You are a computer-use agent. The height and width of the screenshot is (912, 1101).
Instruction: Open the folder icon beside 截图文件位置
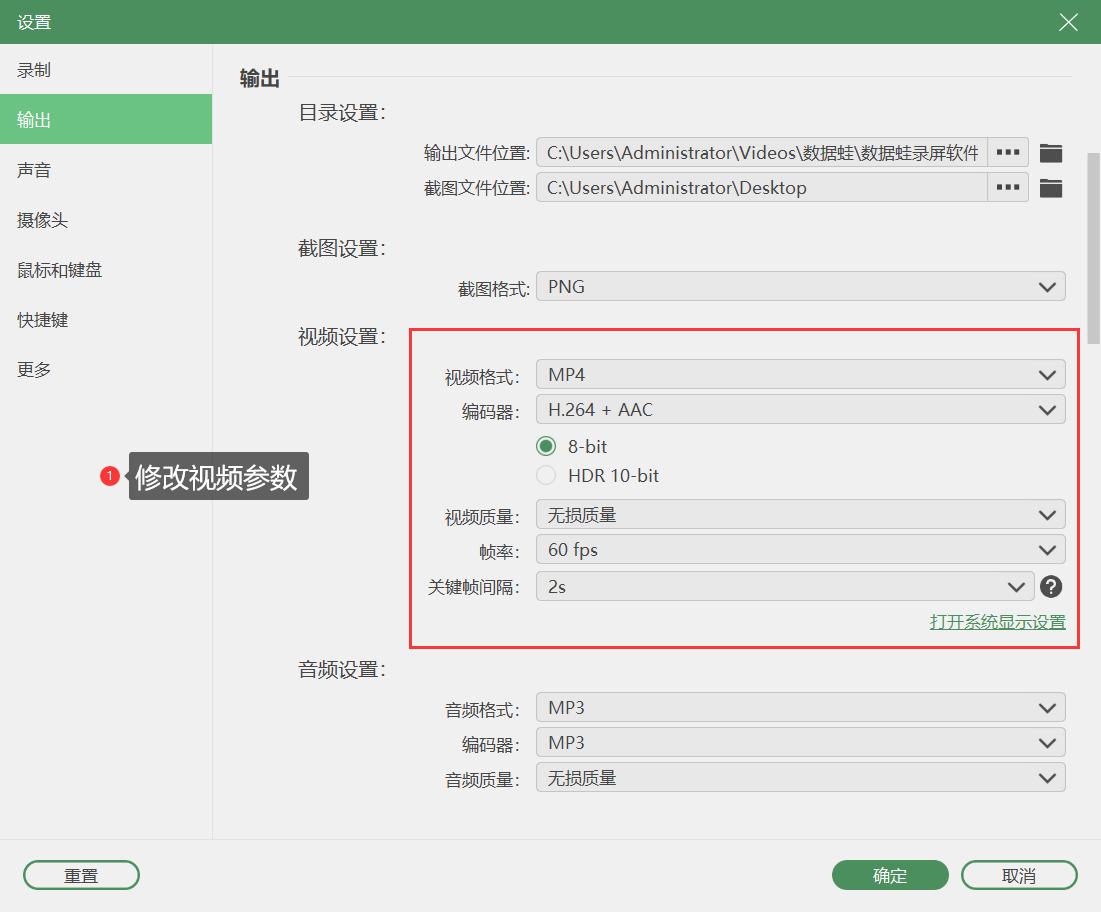(1051, 187)
